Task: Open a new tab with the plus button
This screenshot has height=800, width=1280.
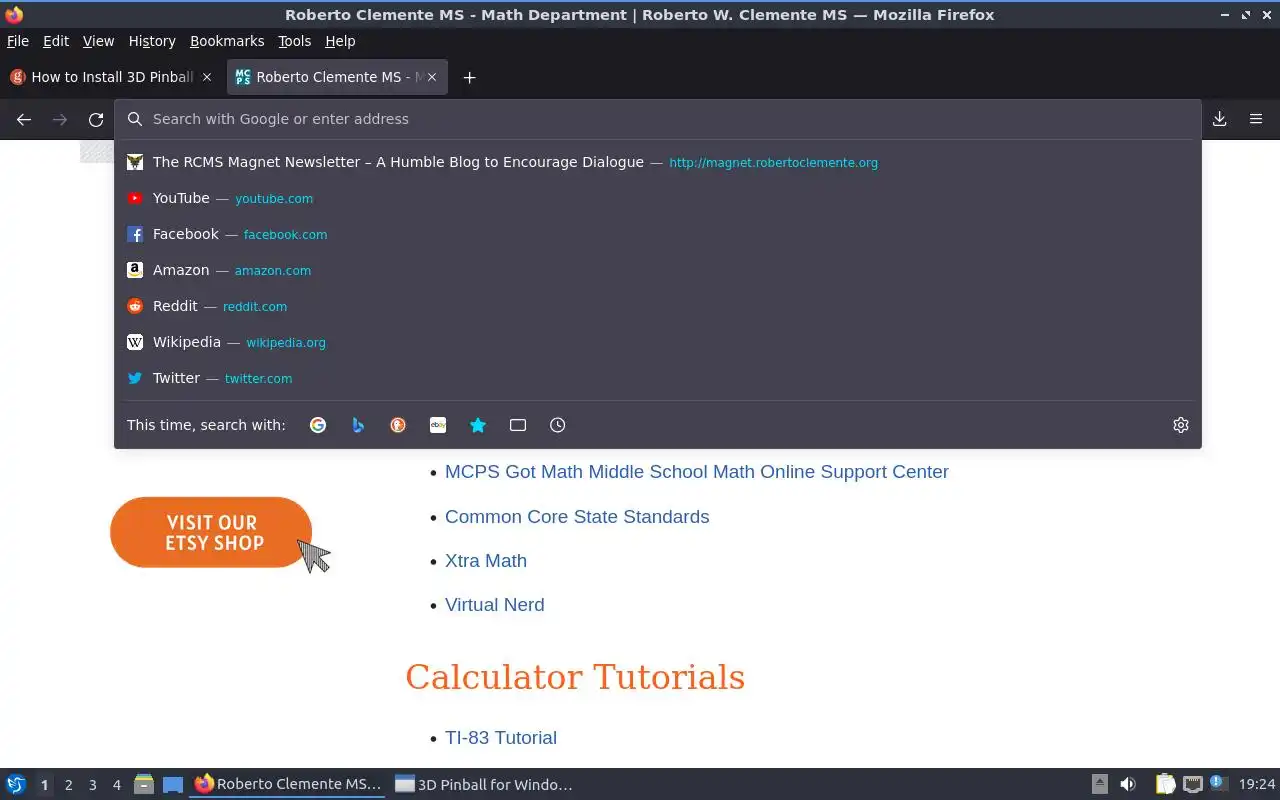Action: (x=469, y=77)
